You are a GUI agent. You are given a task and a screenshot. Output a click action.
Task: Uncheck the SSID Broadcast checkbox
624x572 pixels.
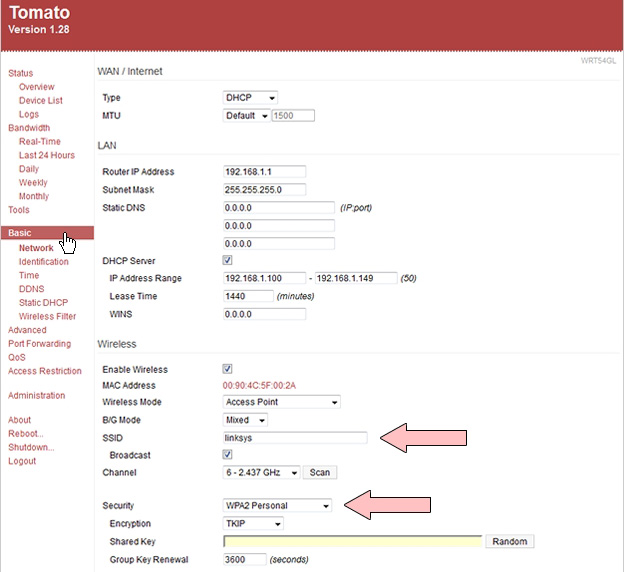tap(228, 454)
